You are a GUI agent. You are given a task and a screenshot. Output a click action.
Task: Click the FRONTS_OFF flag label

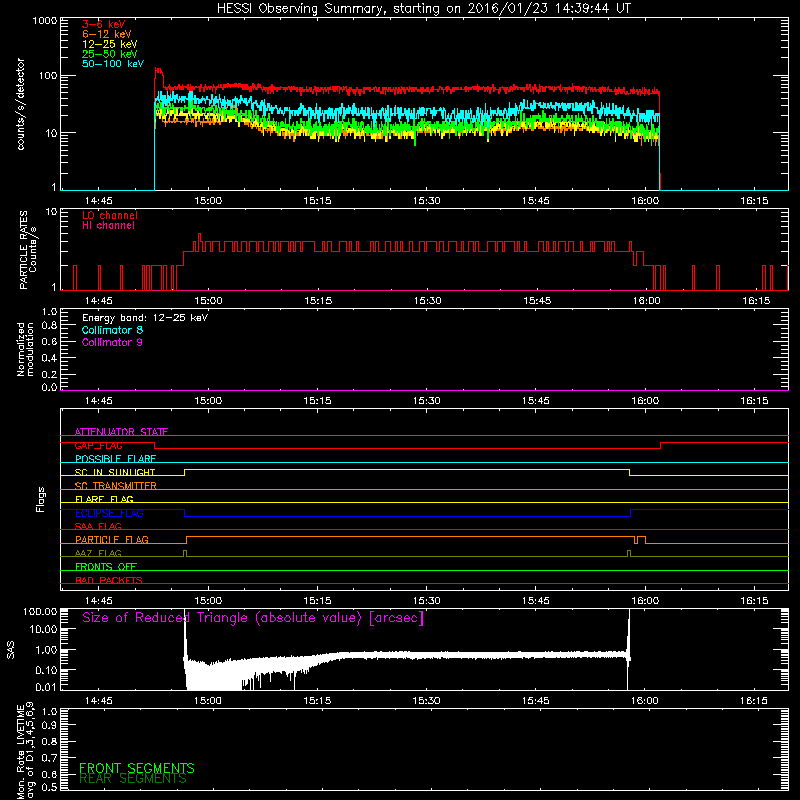click(106, 567)
